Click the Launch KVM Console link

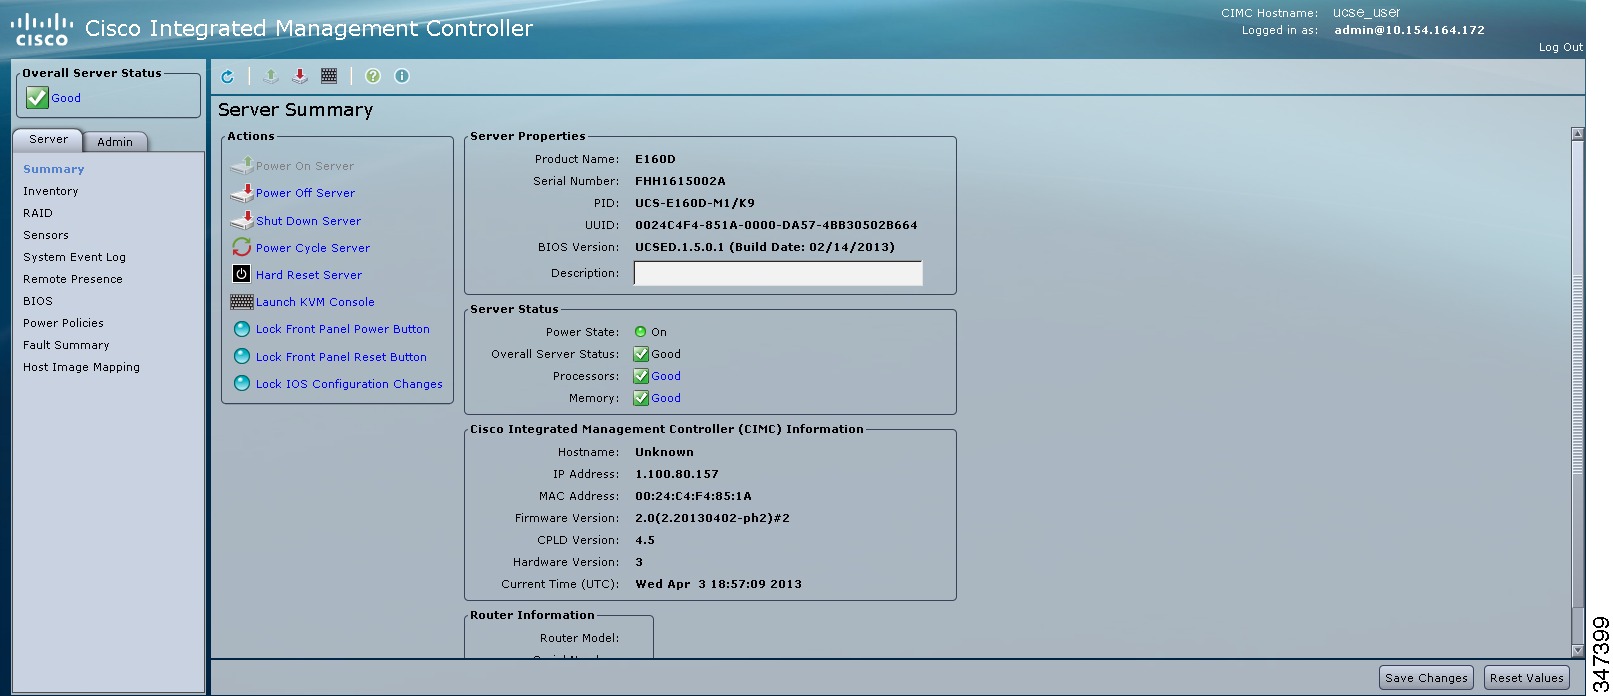(316, 302)
